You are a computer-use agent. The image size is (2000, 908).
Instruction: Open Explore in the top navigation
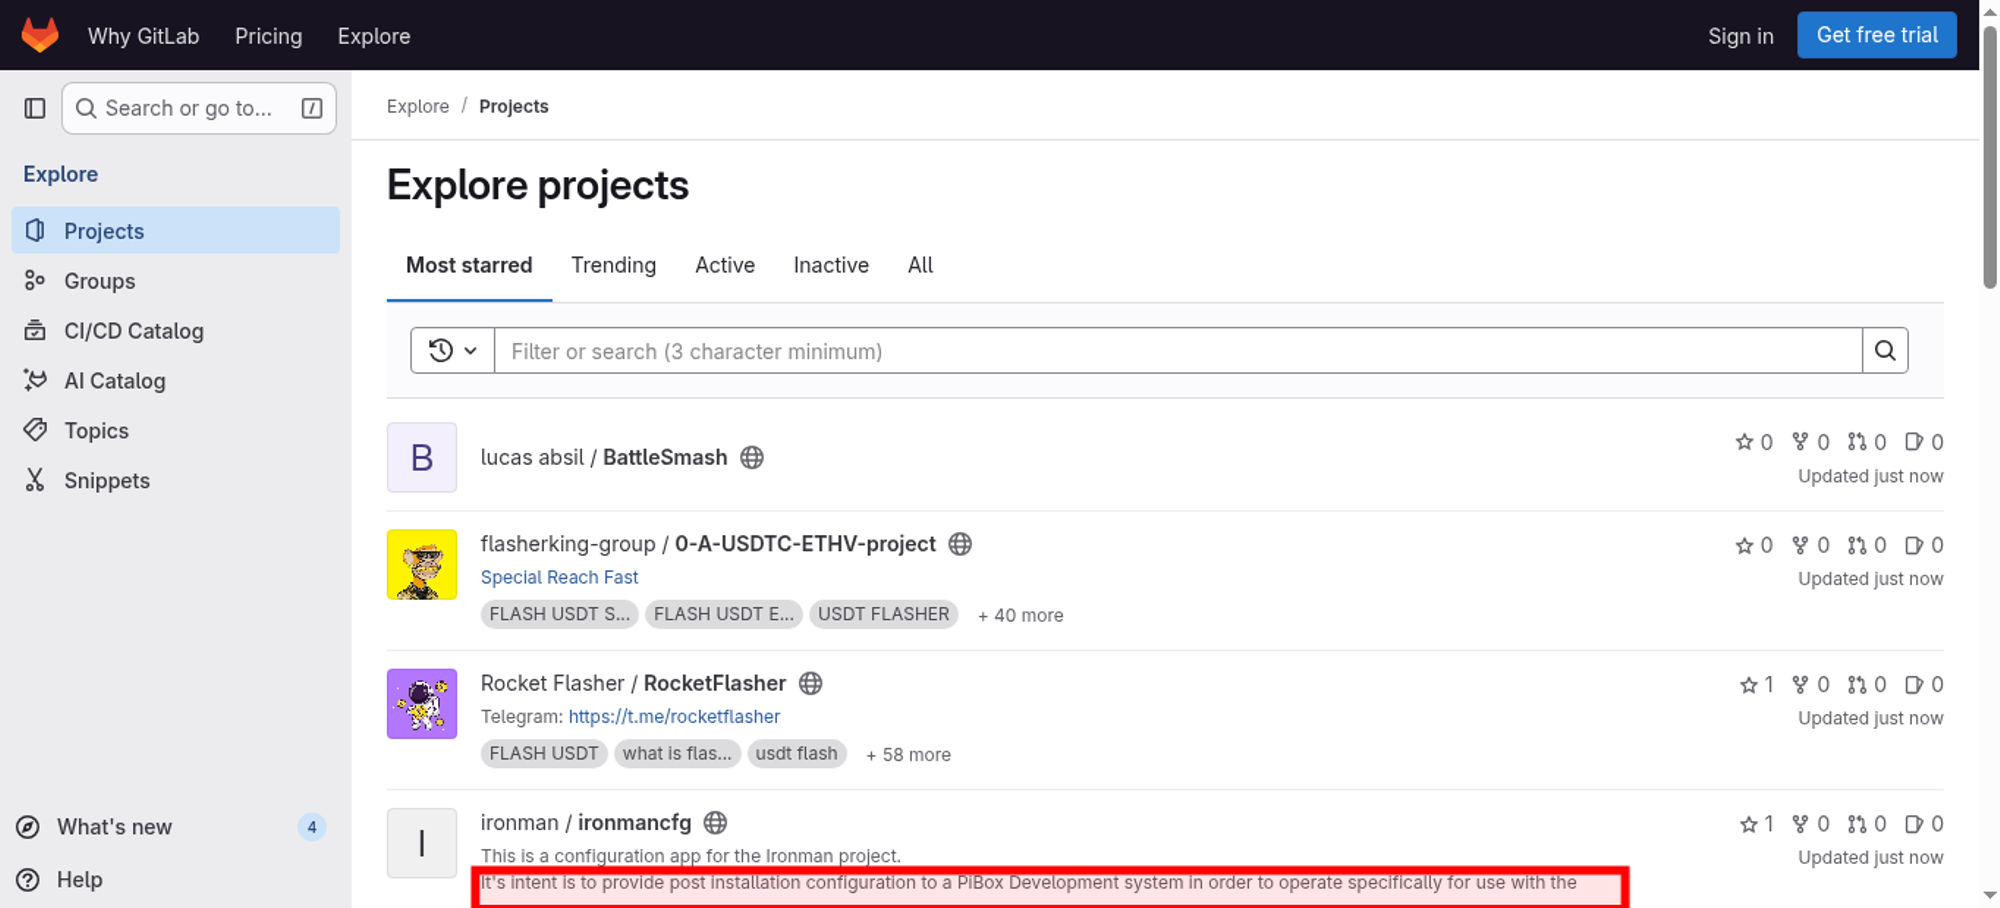(374, 36)
